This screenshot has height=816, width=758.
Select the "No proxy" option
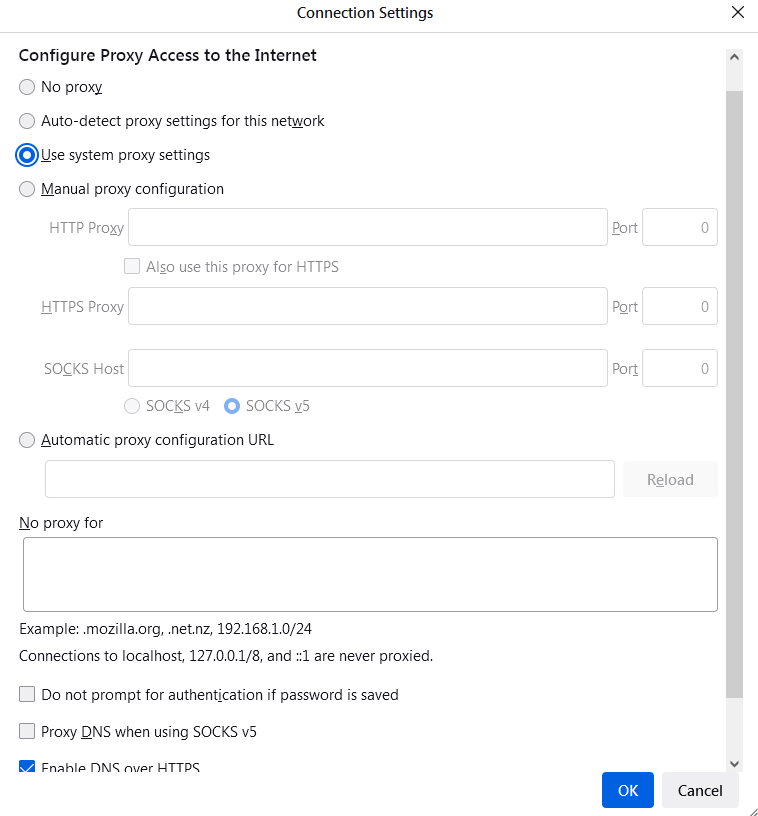pyautogui.click(x=27, y=87)
